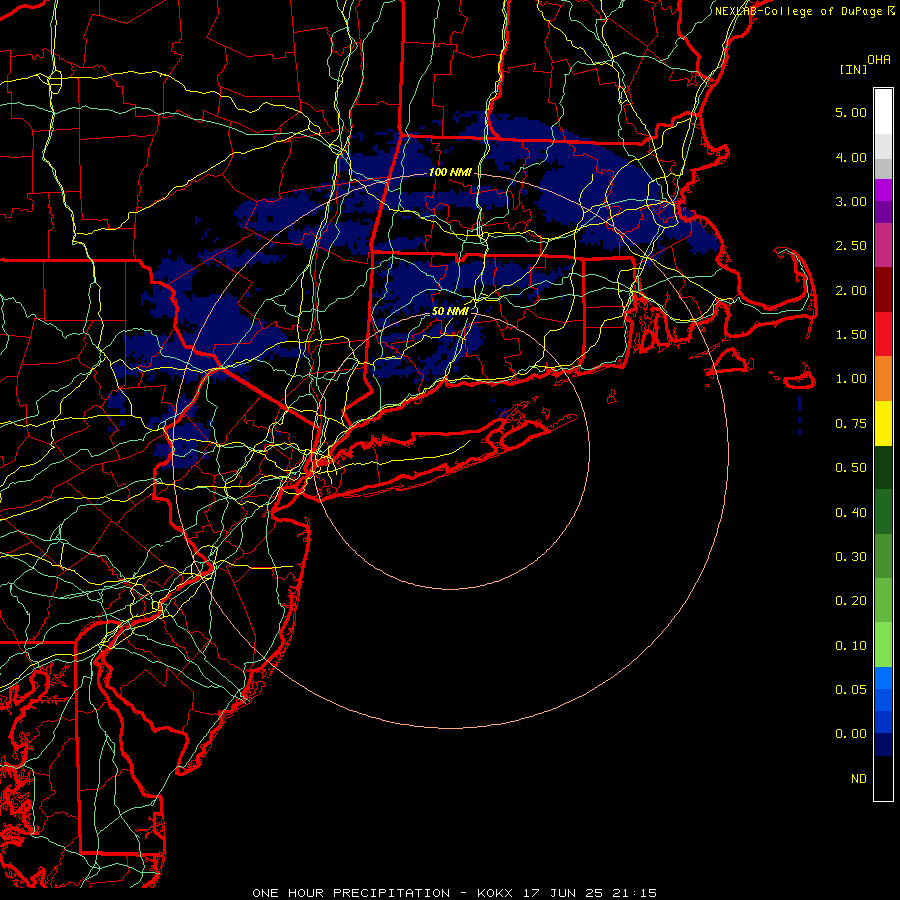Image resolution: width=900 pixels, height=900 pixels.
Task: Click the 0.10 legend value
Action: [x=851, y=646]
